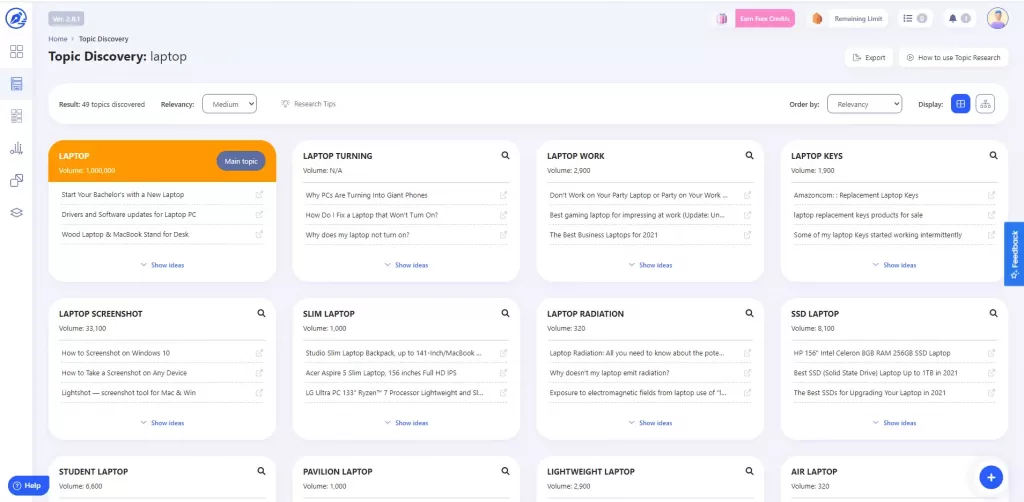Open 'laptop replacement keys products for sale'
1024x502 pixels.
click(858, 215)
